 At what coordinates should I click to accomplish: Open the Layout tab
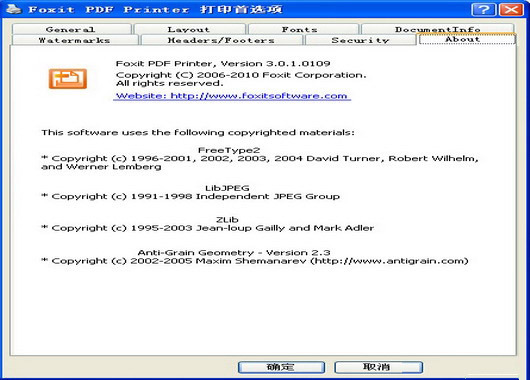189,29
